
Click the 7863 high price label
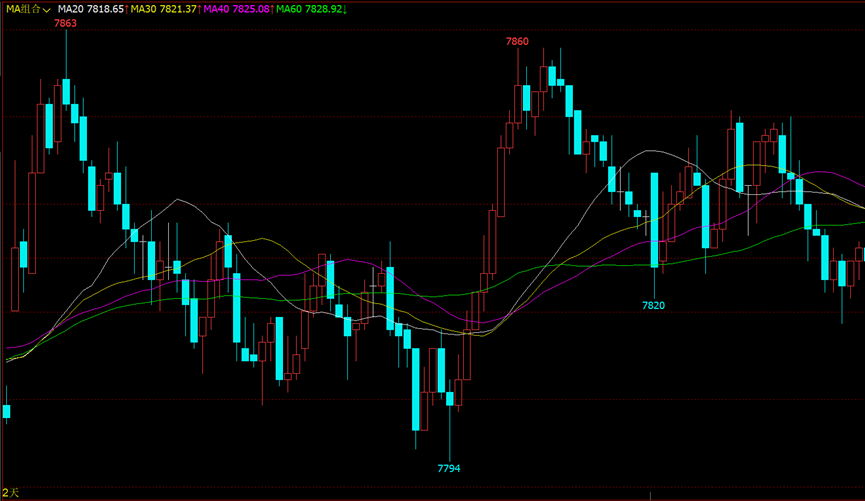pos(65,23)
